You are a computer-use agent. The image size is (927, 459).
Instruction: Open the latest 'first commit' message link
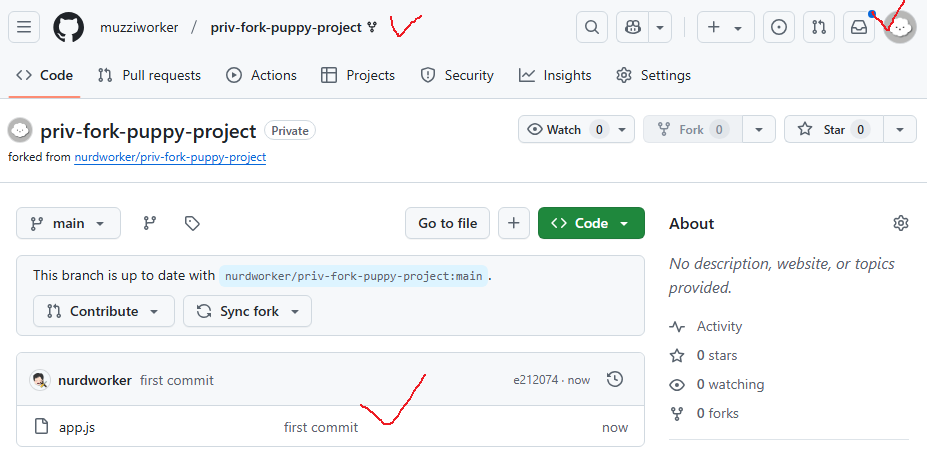[177, 380]
